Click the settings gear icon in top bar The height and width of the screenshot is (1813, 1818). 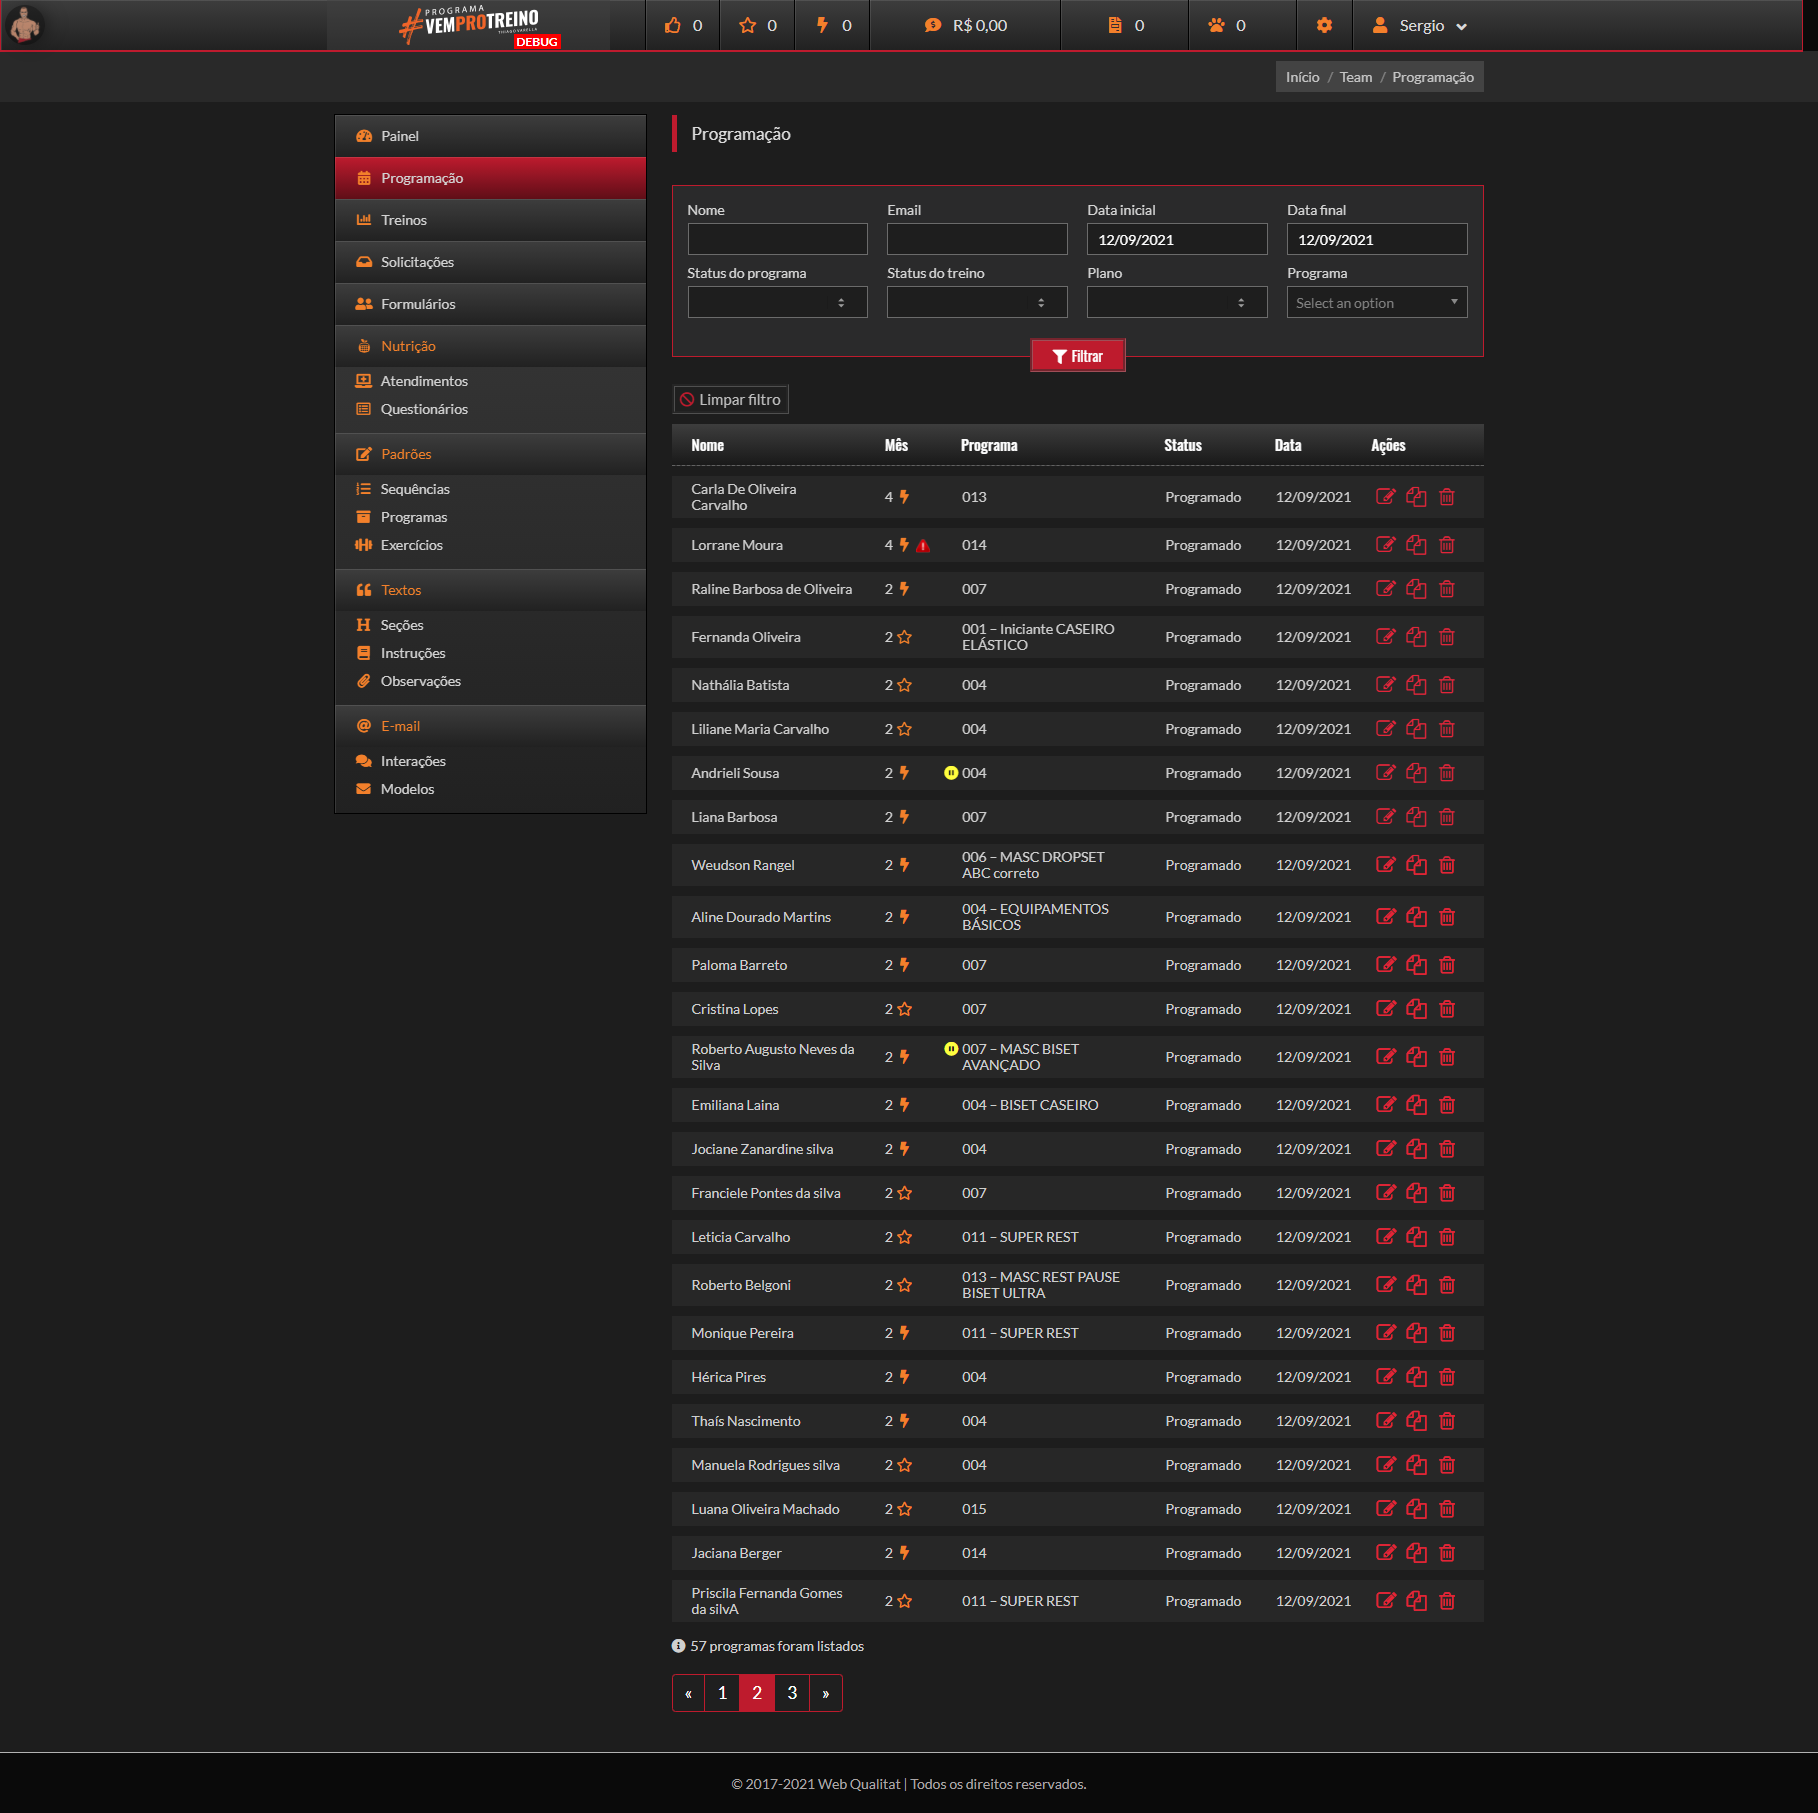pos(1324,25)
